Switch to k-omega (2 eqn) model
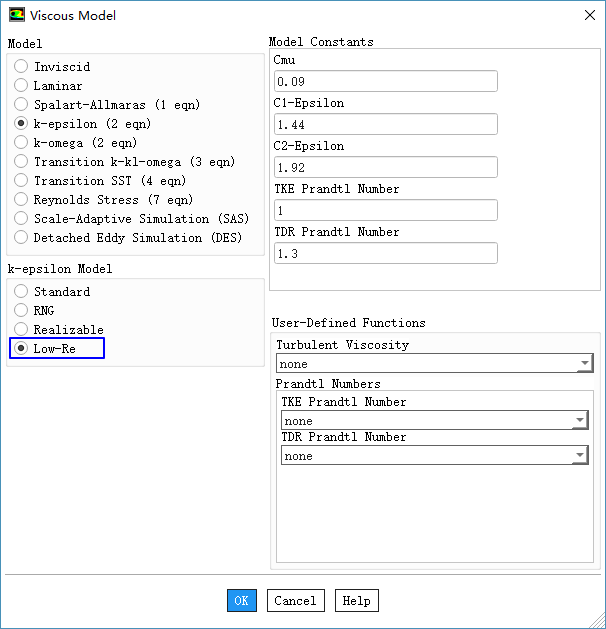 pos(21,143)
